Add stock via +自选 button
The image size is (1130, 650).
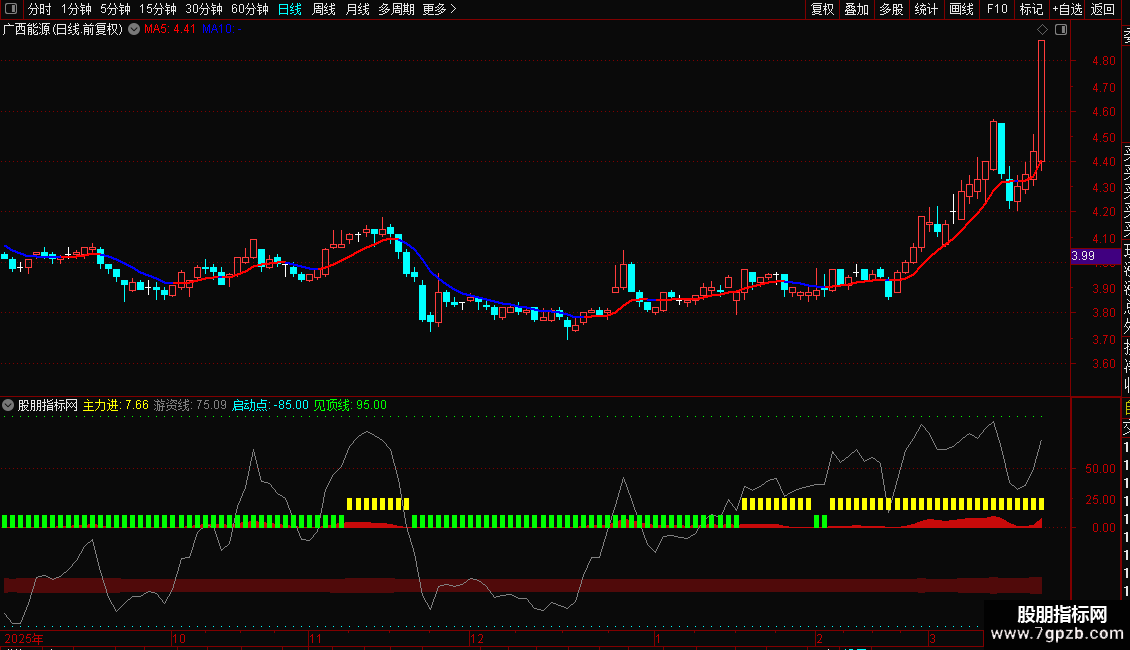(1067, 9)
